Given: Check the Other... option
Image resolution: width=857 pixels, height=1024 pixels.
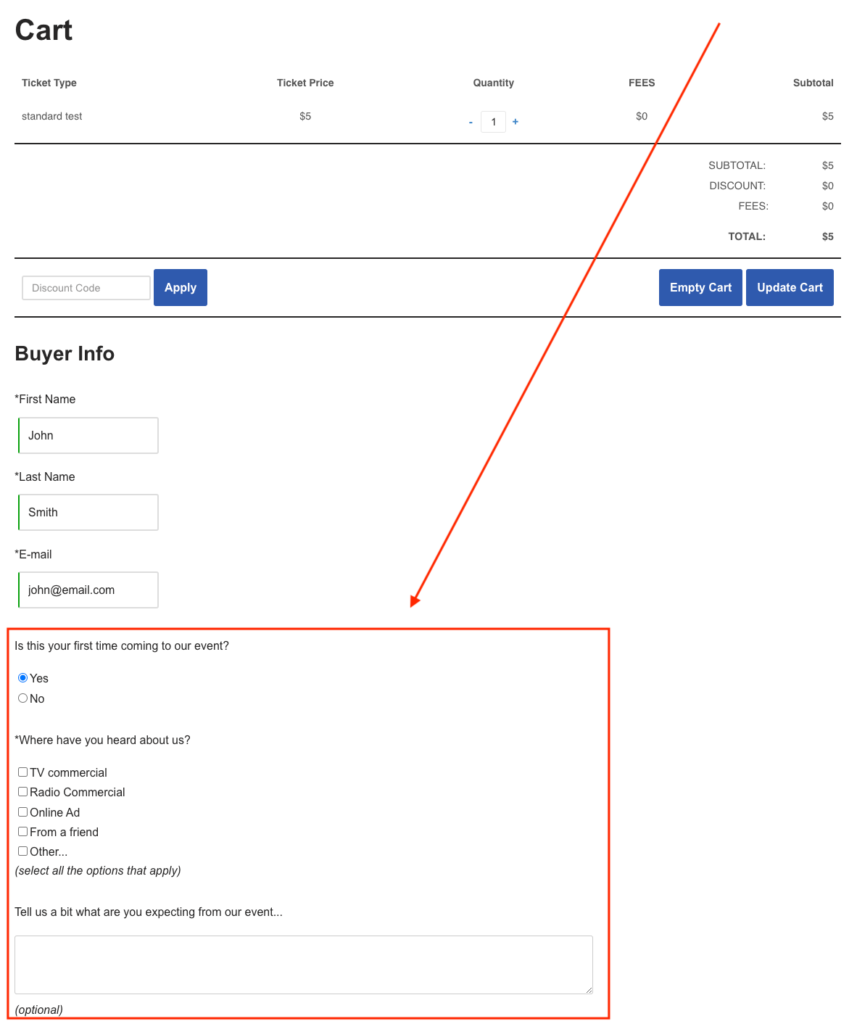Looking at the screenshot, I should (x=23, y=851).
